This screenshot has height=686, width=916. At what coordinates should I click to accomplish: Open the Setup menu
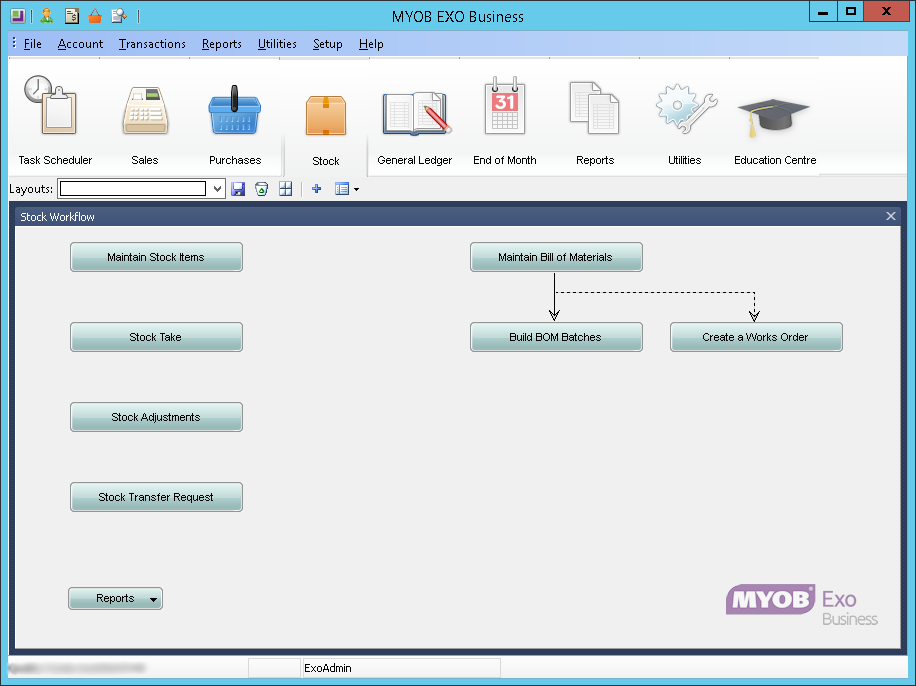click(328, 44)
